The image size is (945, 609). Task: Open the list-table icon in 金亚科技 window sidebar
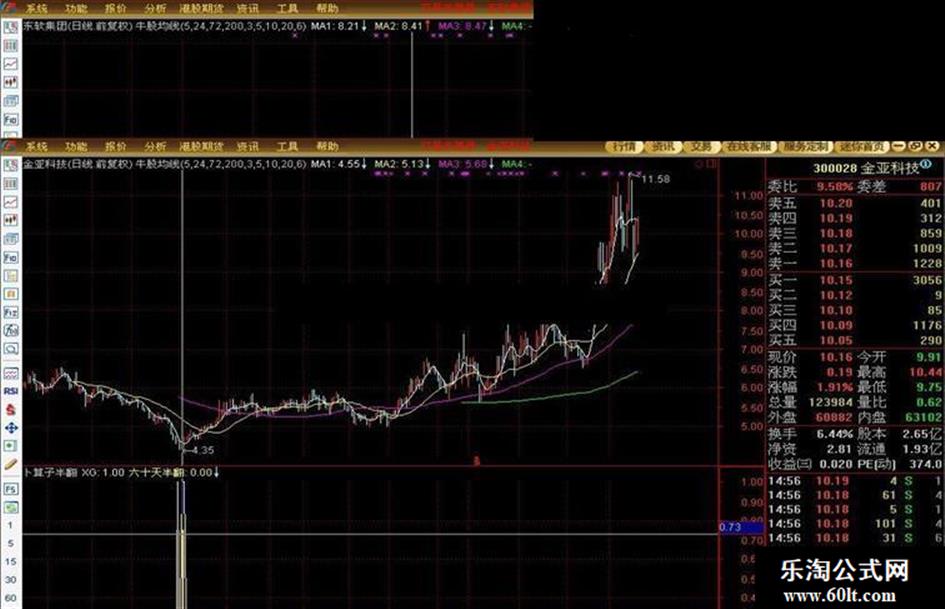coord(11,183)
